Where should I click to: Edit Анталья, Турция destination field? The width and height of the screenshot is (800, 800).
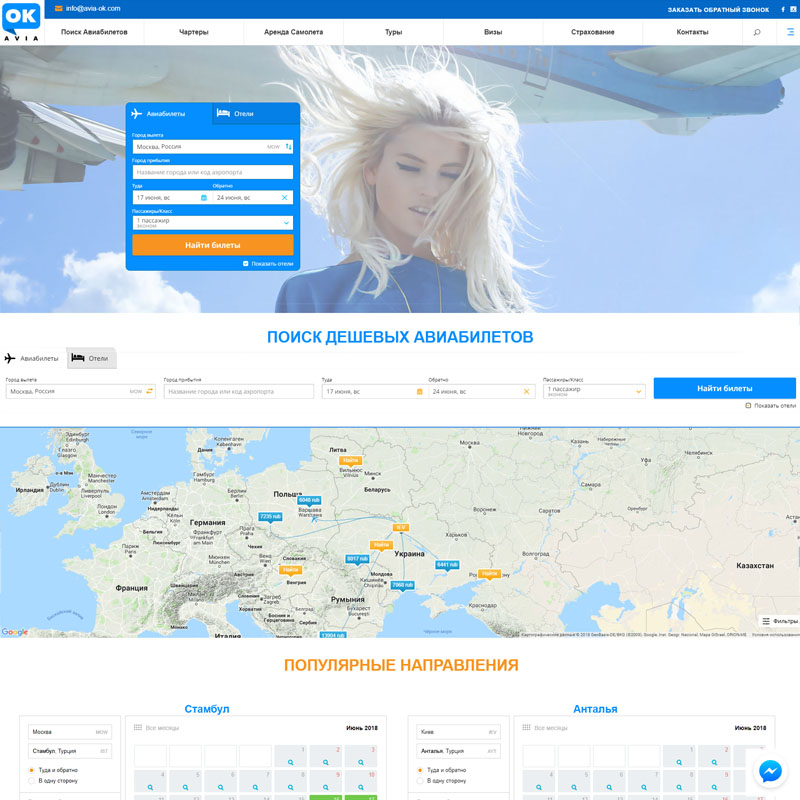[458, 751]
